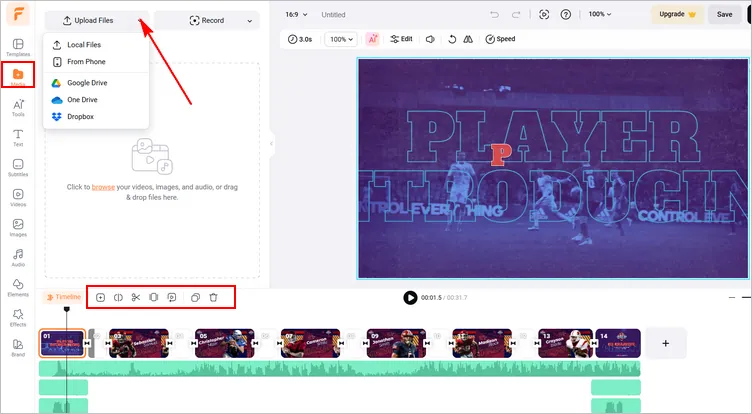Open the Templates sidebar panel
This screenshot has width=752, height=414.
tap(18, 47)
